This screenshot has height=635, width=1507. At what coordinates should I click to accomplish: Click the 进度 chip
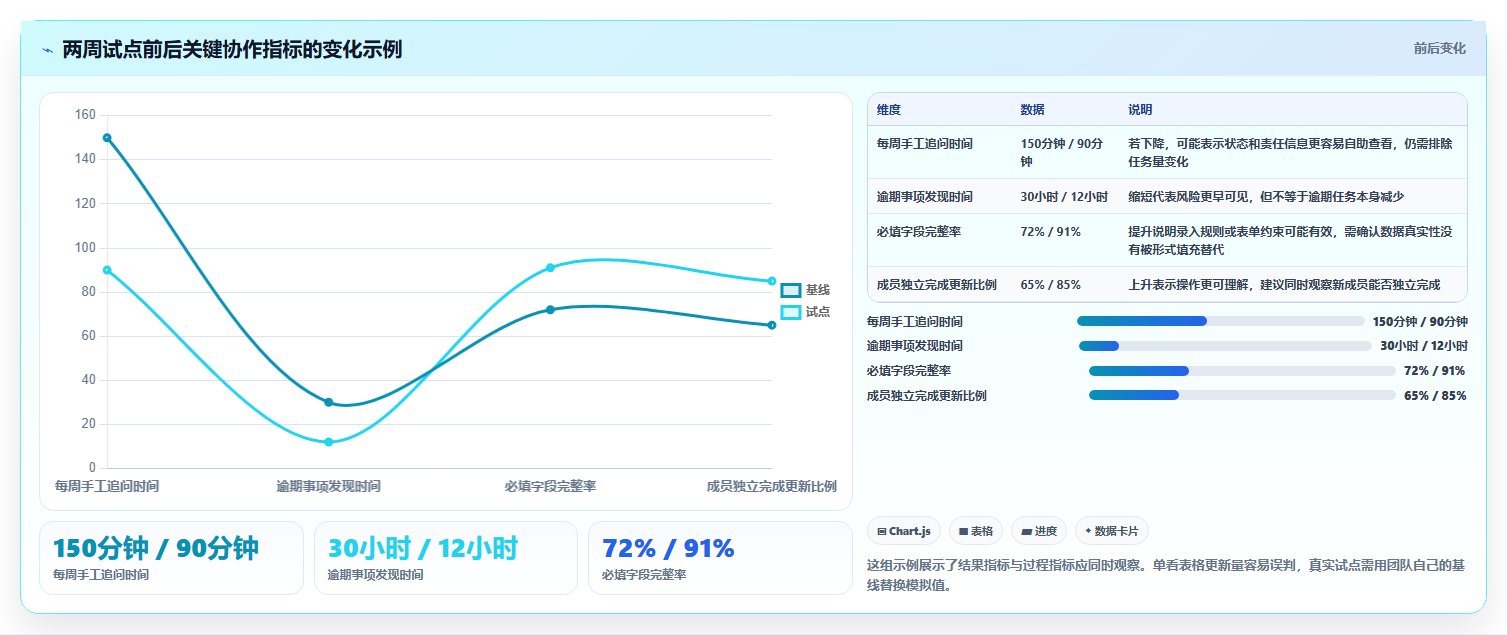pyautogui.click(x=1039, y=531)
